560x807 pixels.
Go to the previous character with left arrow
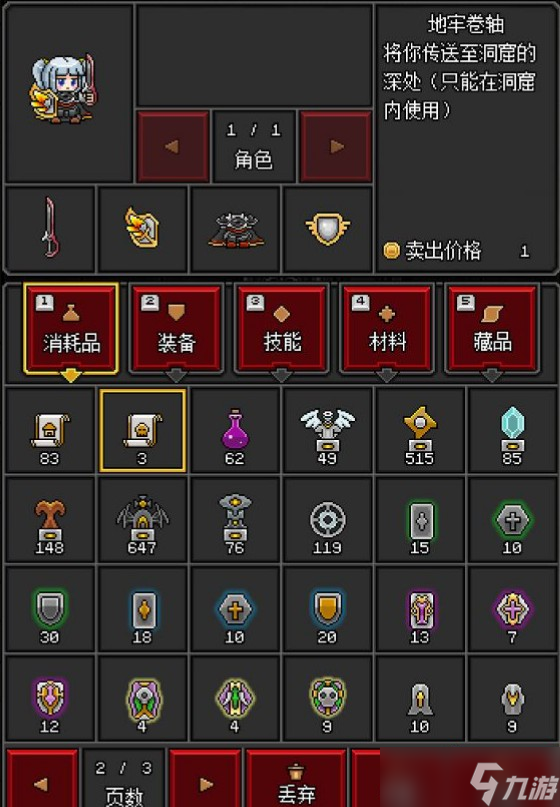pos(173,146)
